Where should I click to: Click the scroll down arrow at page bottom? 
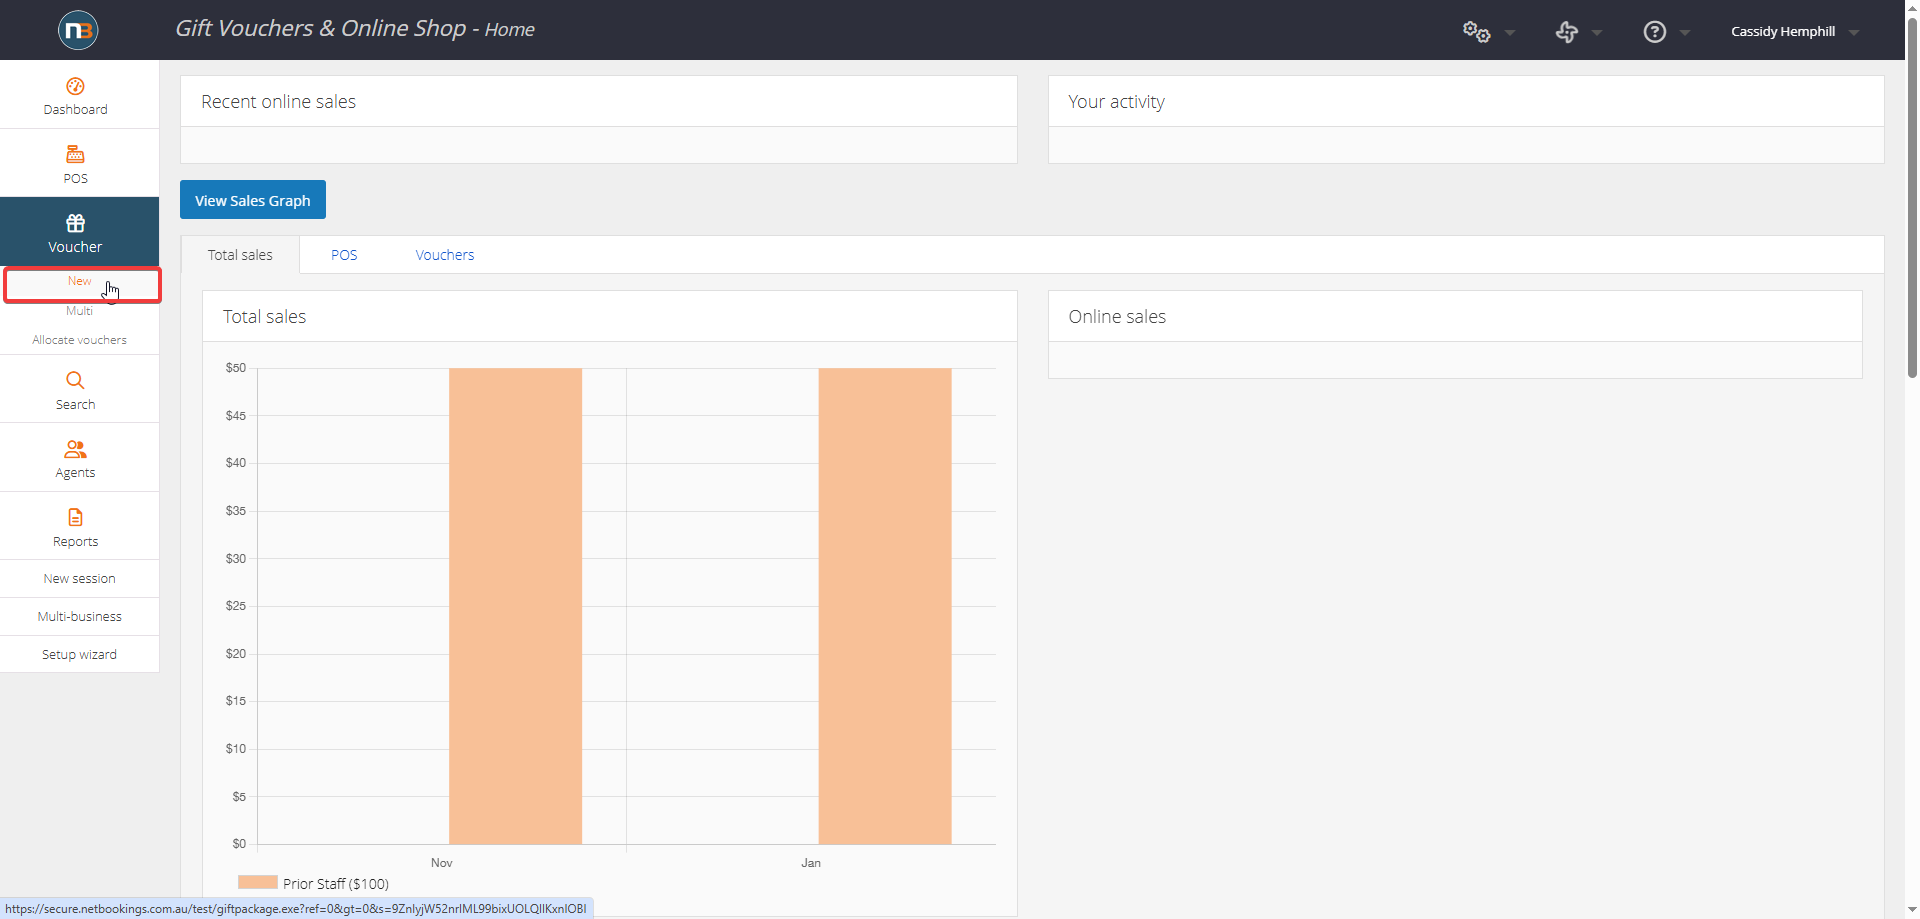click(1912, 911)
